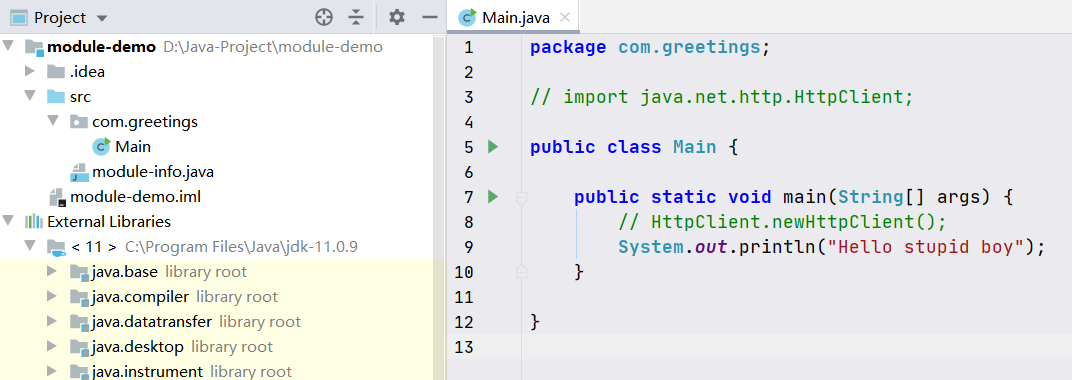Viewport: 1072px width, 380px height.
Task: Click the src folder icon
Action: (x=56, y=96)
